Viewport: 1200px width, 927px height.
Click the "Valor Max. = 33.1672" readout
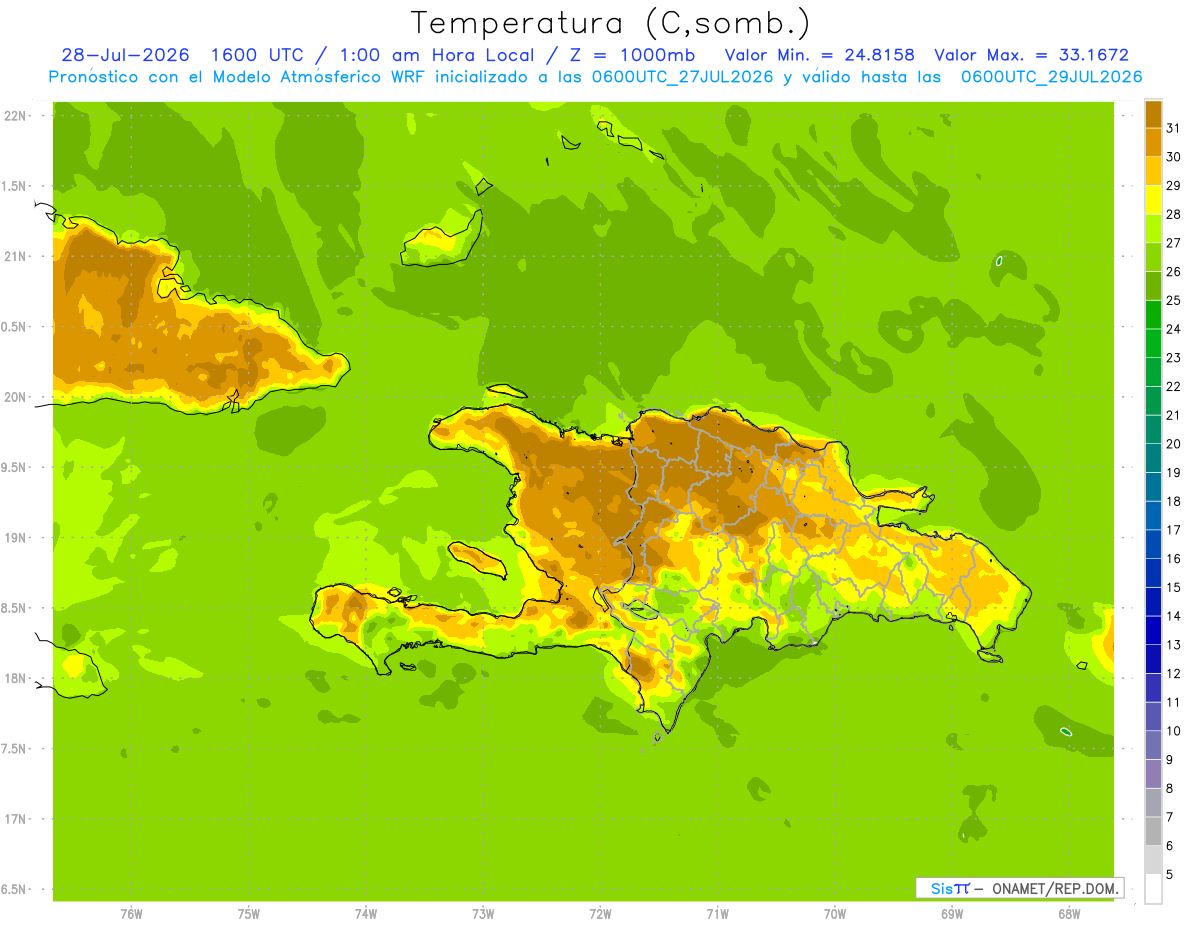coord(1032,55)
